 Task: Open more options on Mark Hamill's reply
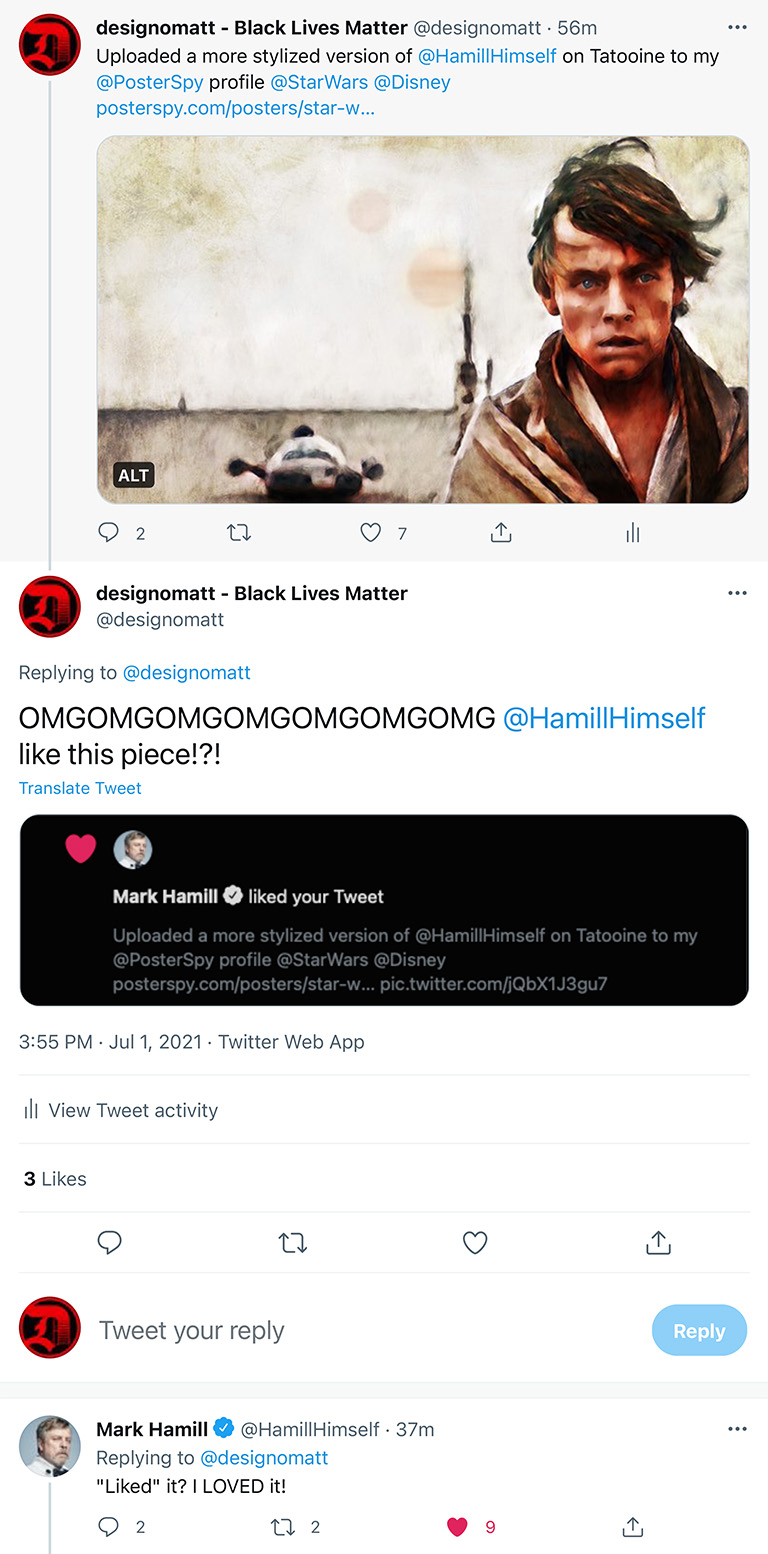click(x=737, y=1428)
